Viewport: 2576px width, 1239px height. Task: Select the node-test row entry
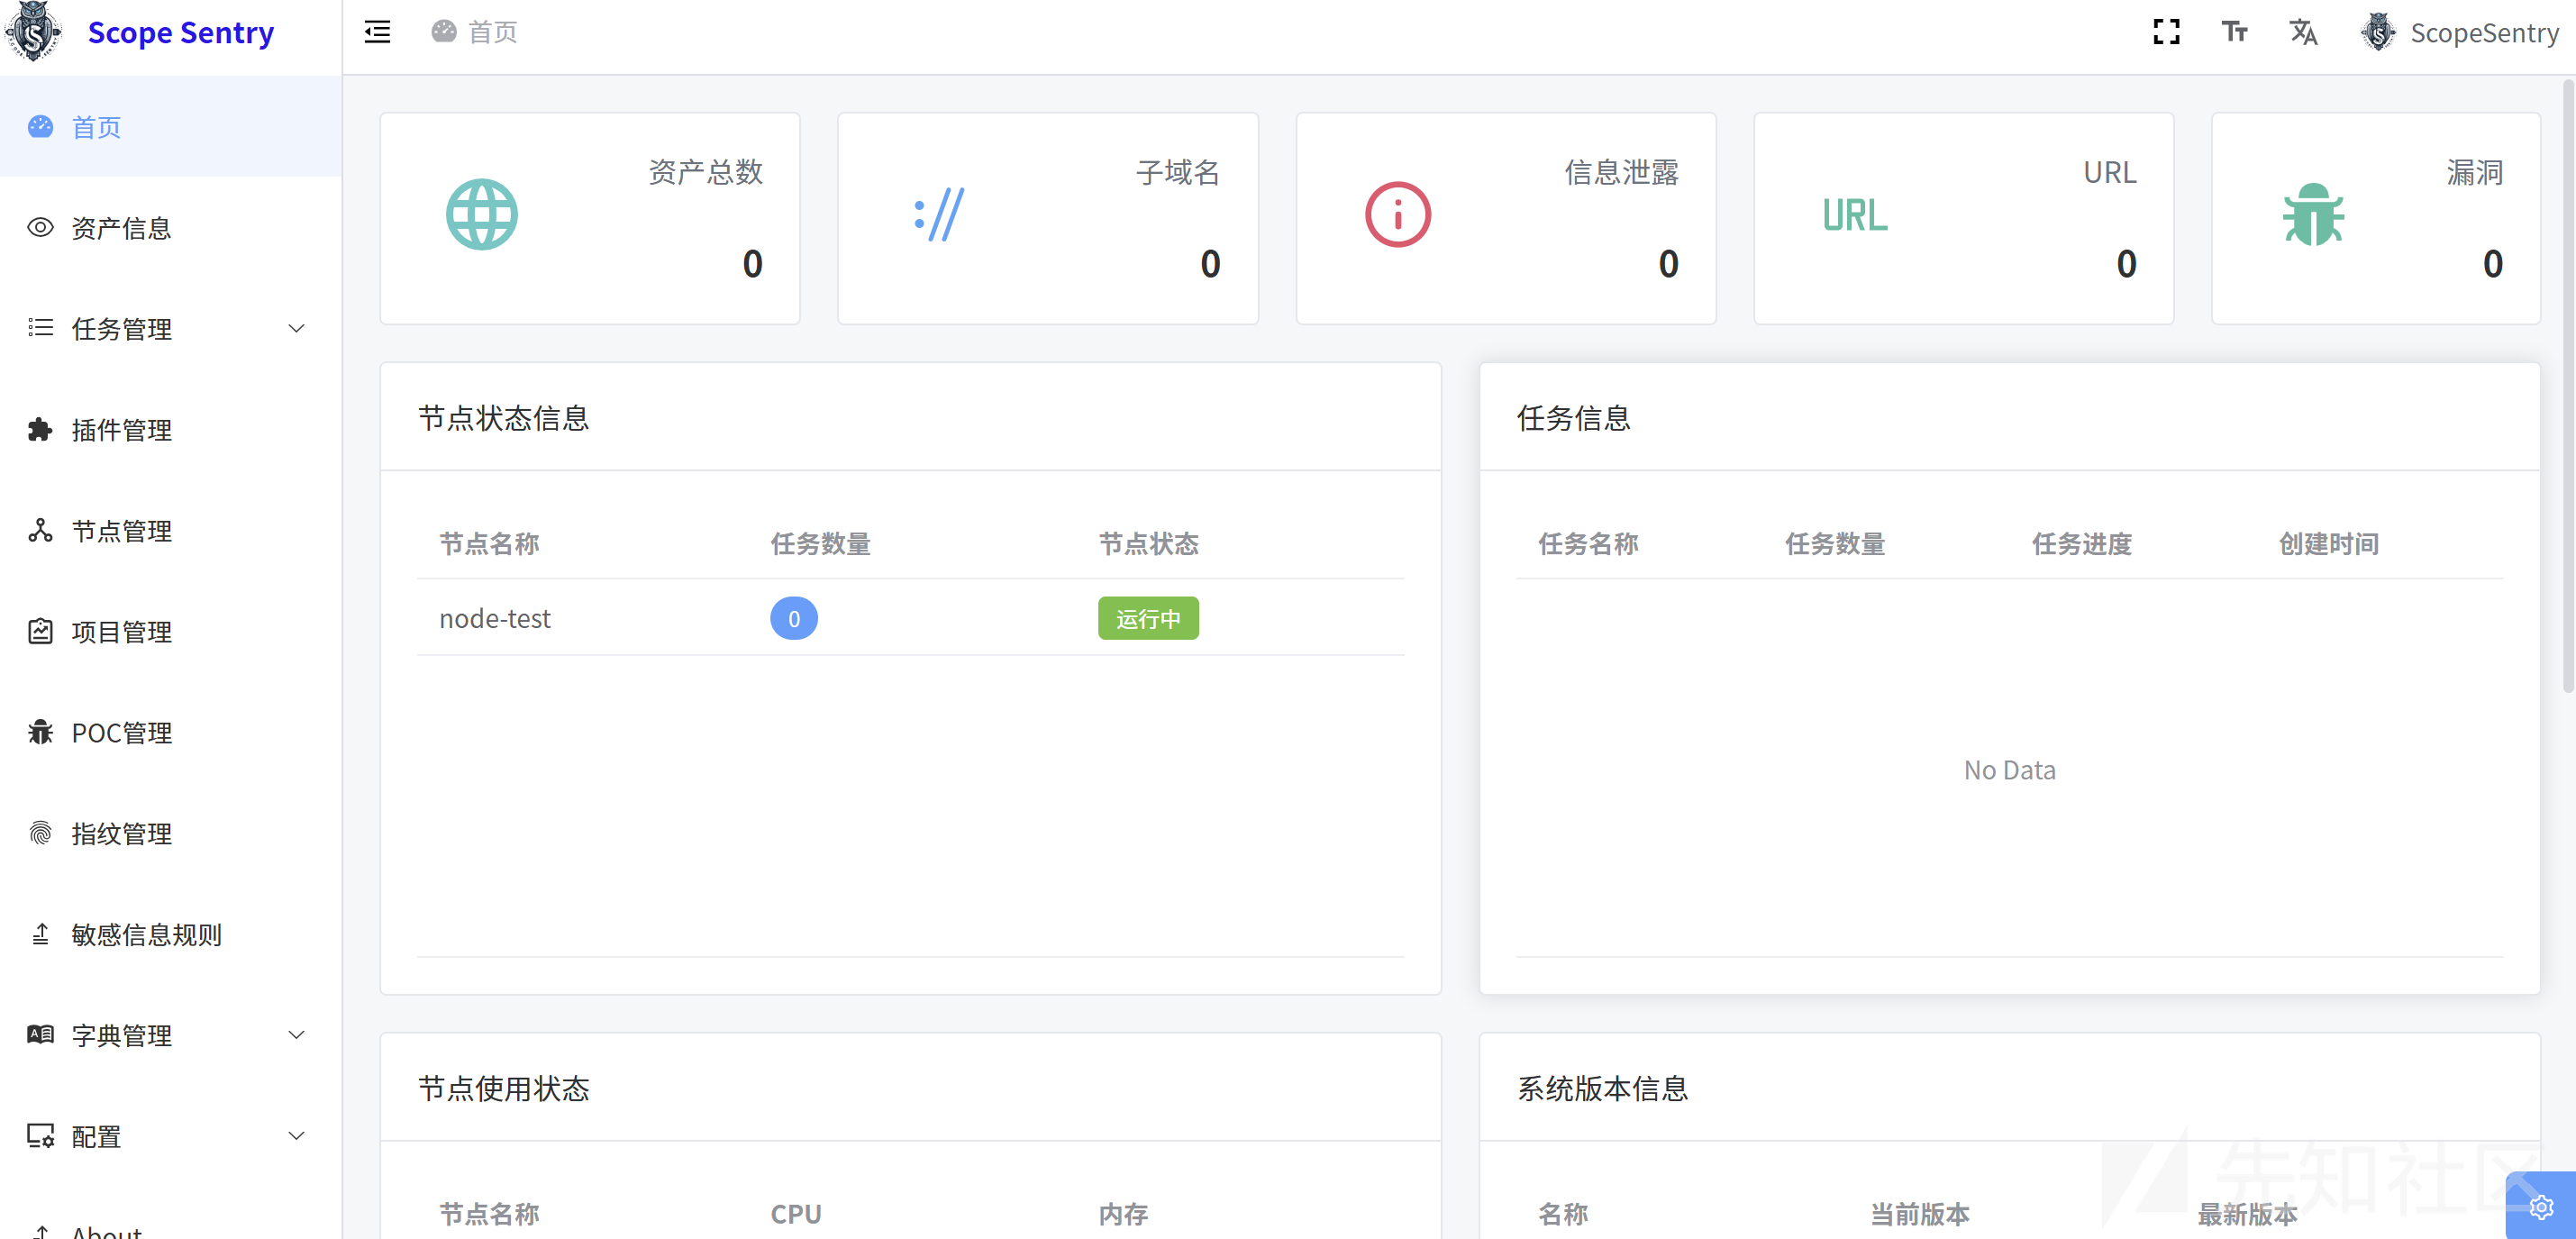point(495,618)
